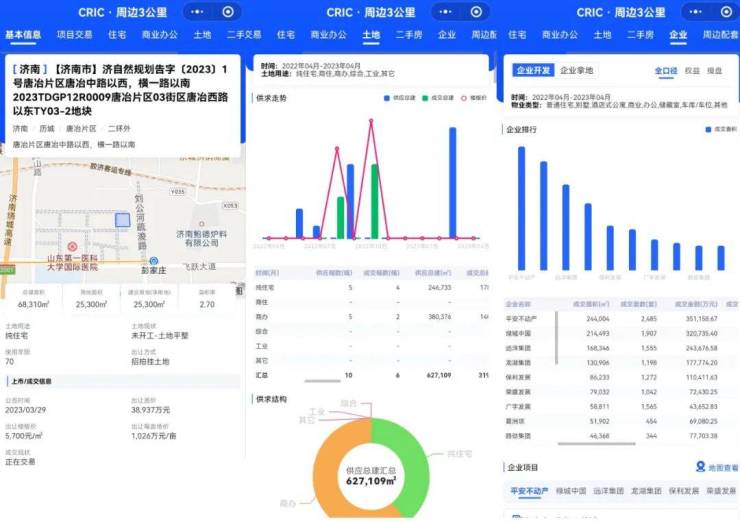Click the 5,700元/㎡ floor price value
Screen dimensions: 740x522
24,436
